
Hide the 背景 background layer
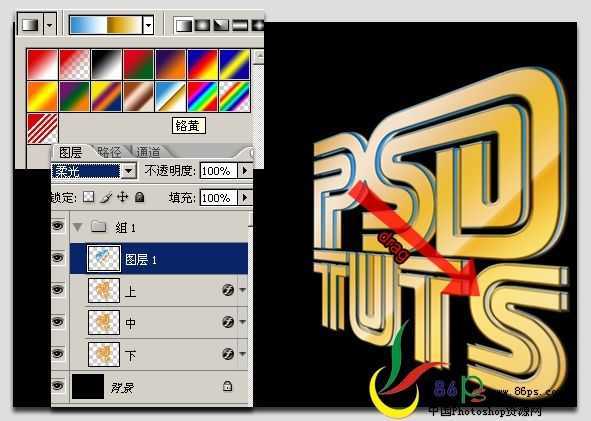click(x=58, y=386)
